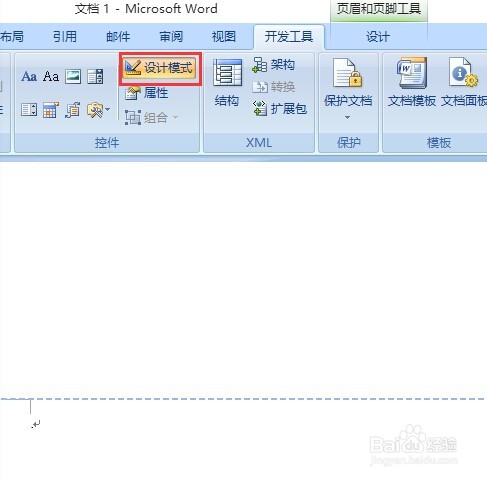The image size is (487, 478).
Task: Click the 转换 transformation button
Action: coord(274,87)
